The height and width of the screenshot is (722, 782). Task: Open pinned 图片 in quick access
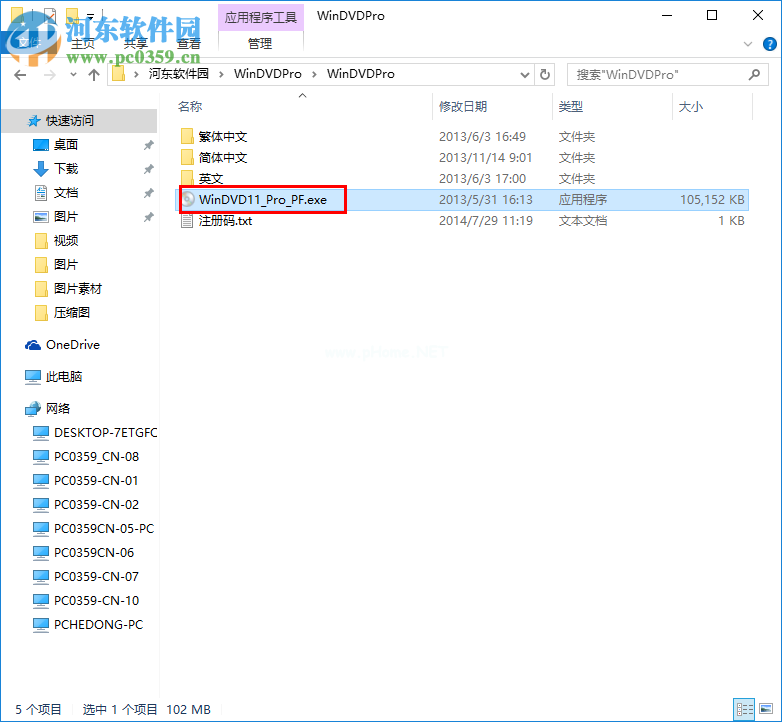66,216
